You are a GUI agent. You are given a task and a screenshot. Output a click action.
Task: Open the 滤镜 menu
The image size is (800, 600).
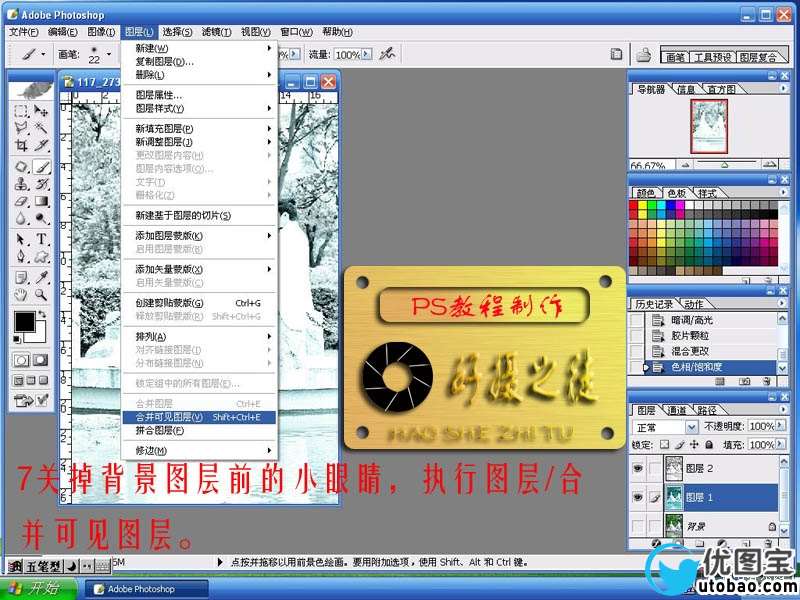click(217, 32)
